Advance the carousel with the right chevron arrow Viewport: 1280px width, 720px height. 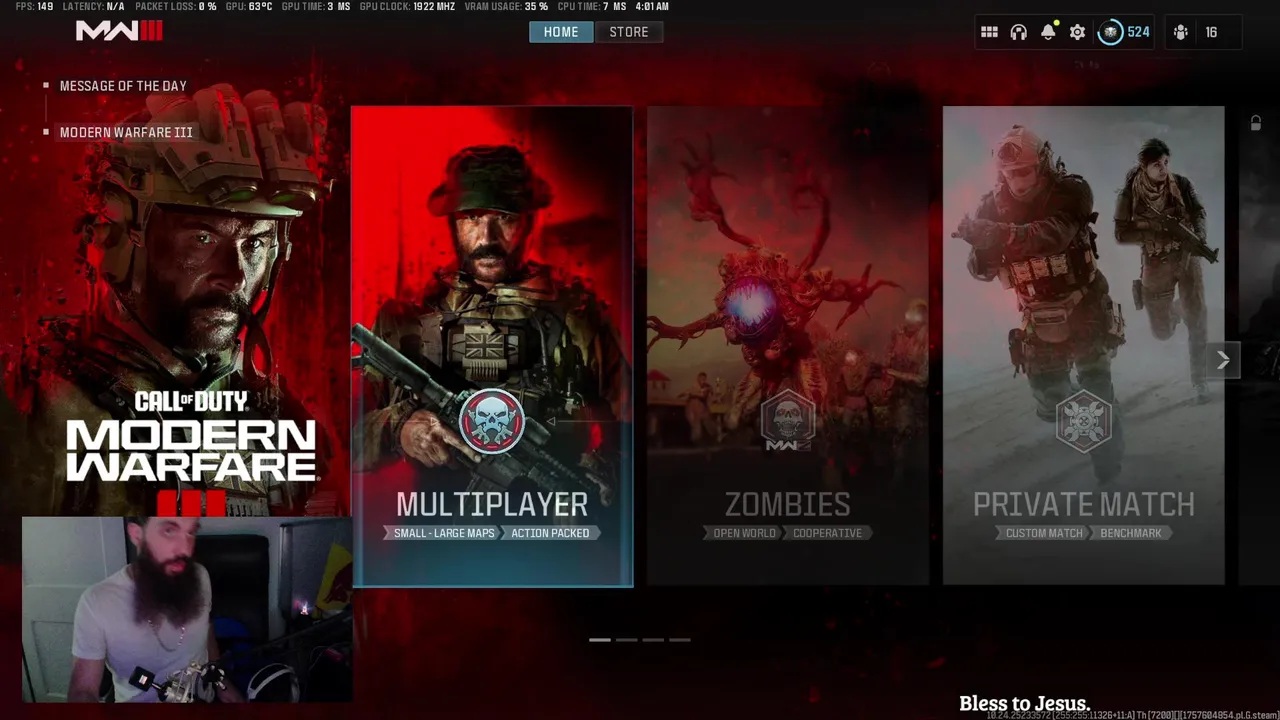[x=1223, y=361]
